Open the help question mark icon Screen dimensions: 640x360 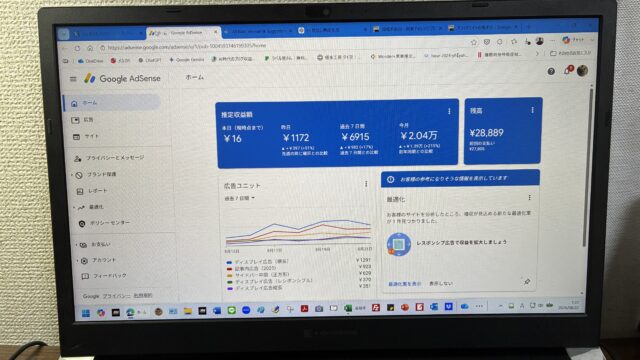pyautogui.click(x=551, y=71)
